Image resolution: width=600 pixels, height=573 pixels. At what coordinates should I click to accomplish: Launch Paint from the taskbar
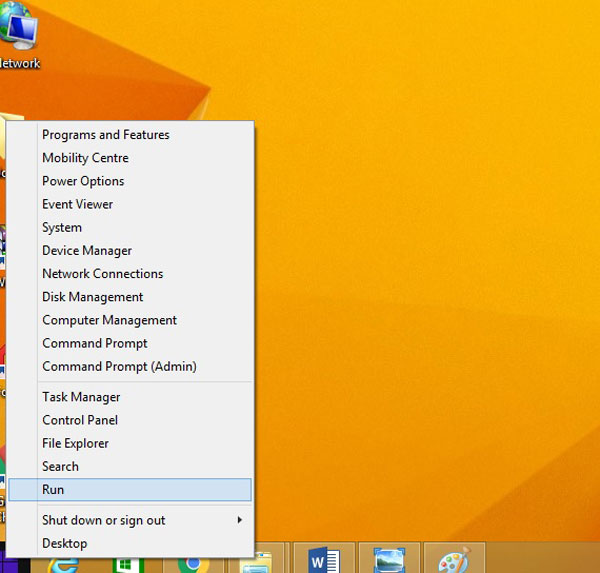tap(454, 559)
